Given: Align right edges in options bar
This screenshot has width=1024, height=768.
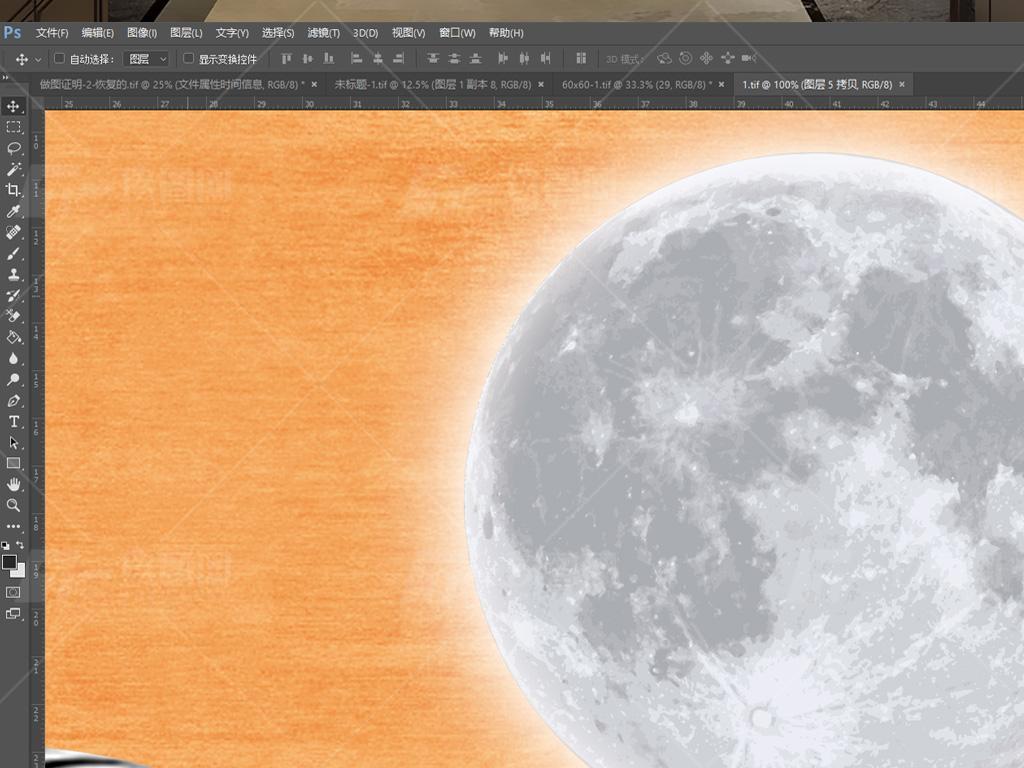Looking at the screenshot, I should [399, 59].
